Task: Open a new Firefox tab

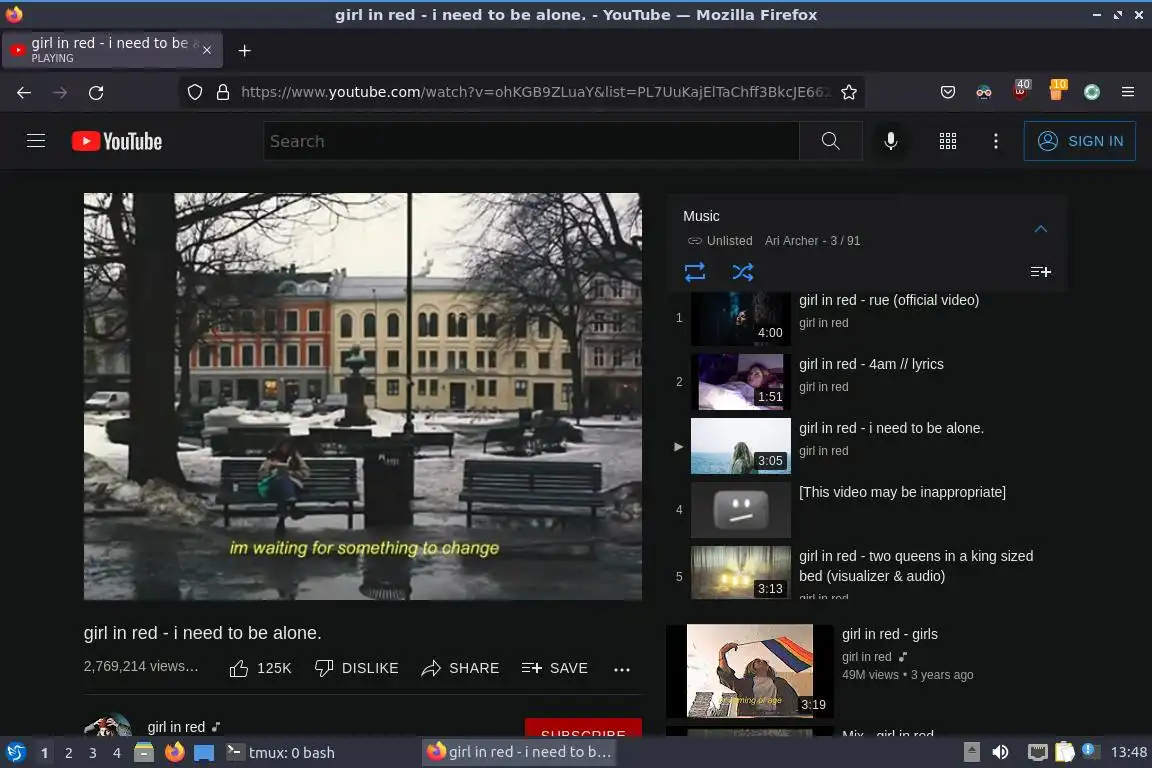Action: pos(245,50)
